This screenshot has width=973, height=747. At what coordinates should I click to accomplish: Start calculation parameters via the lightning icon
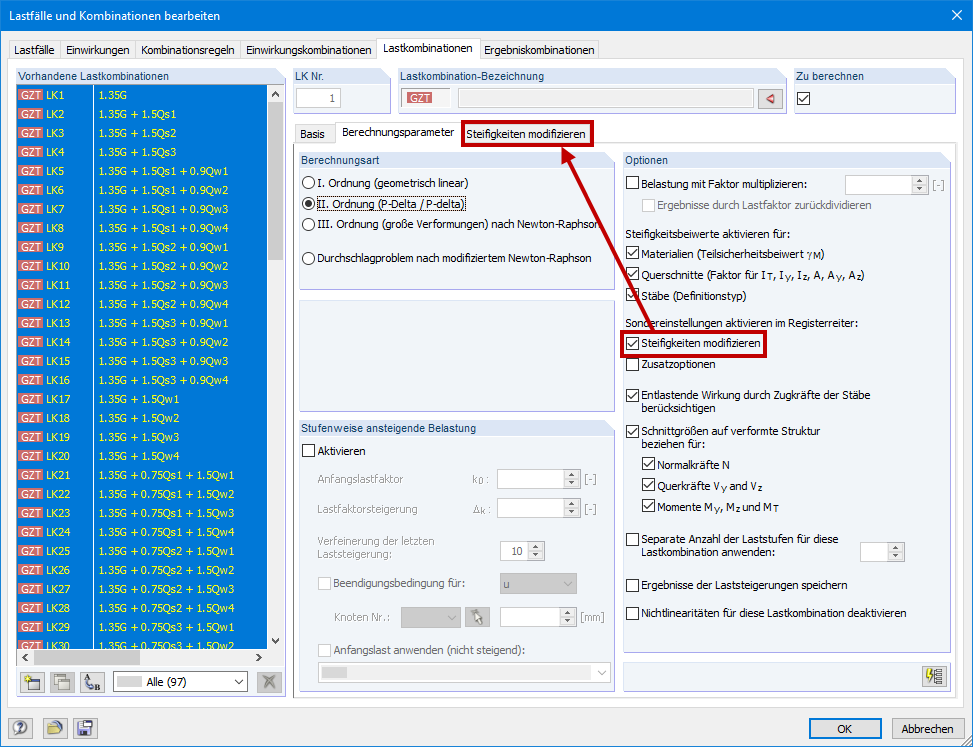click(933, 677)
